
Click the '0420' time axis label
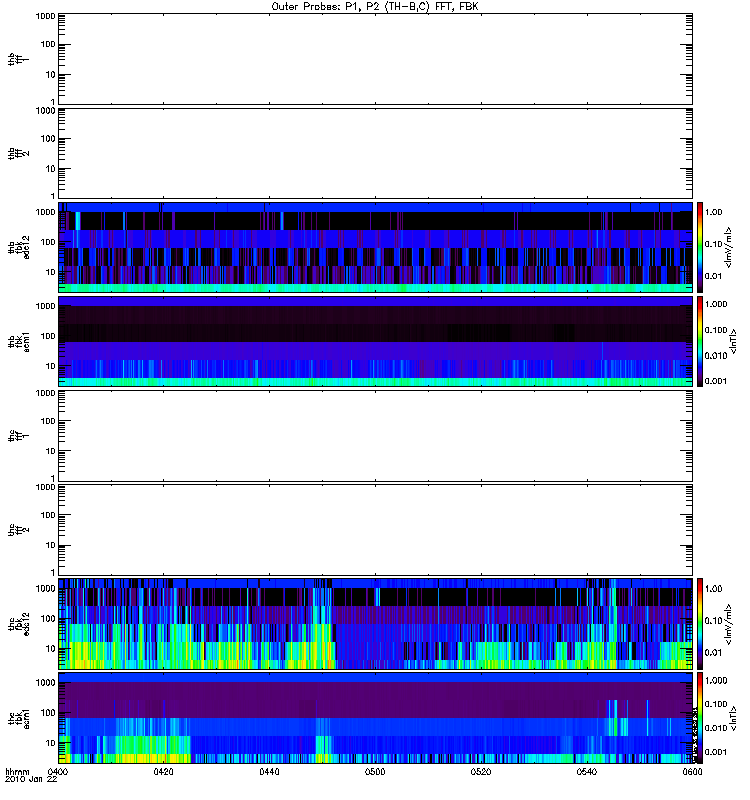pyautogui.click(x=163, y=772)
